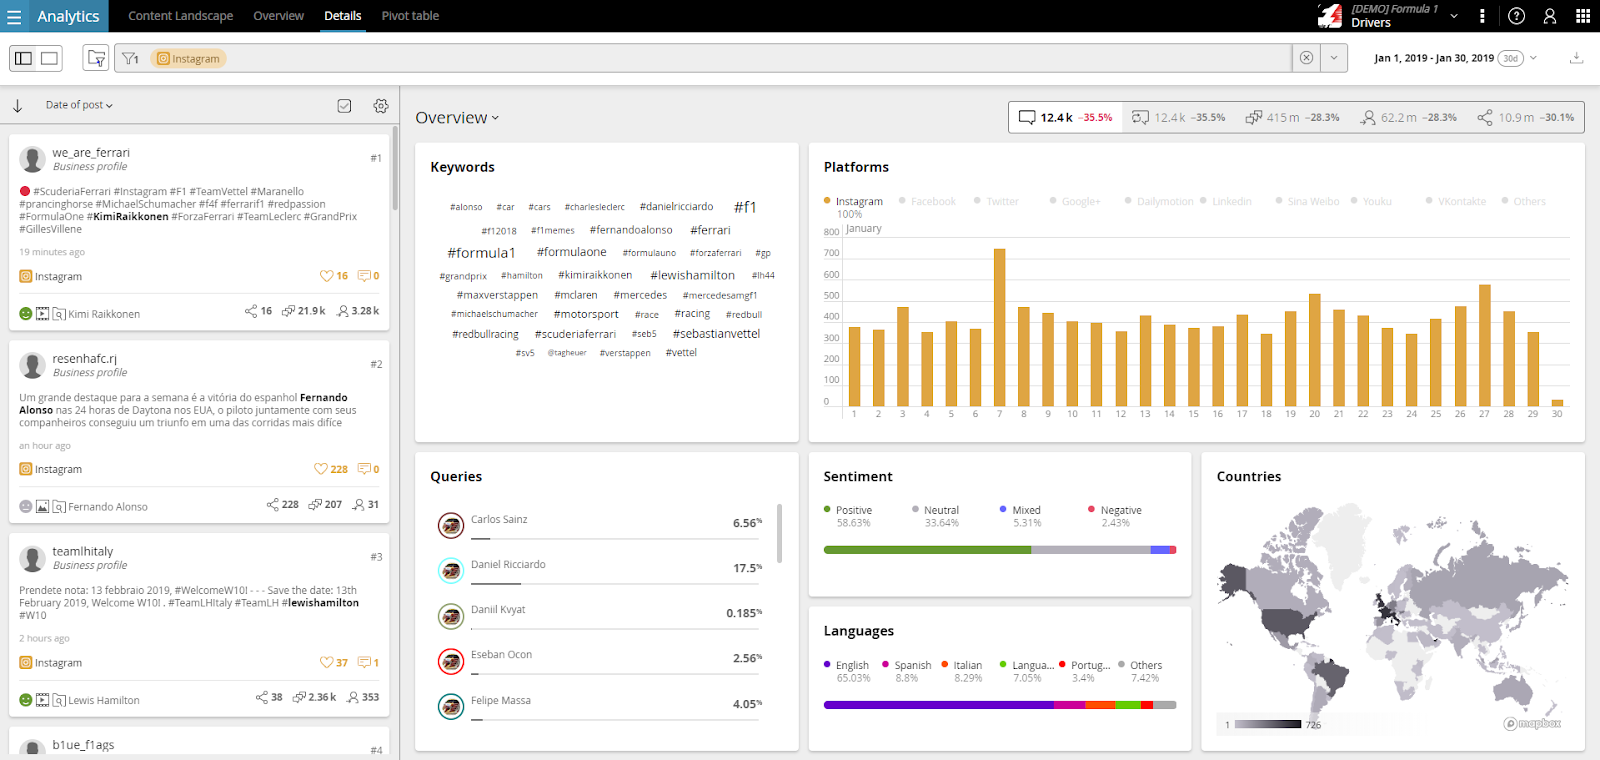Open resenhafc.rj profile name

click(85, 359)
